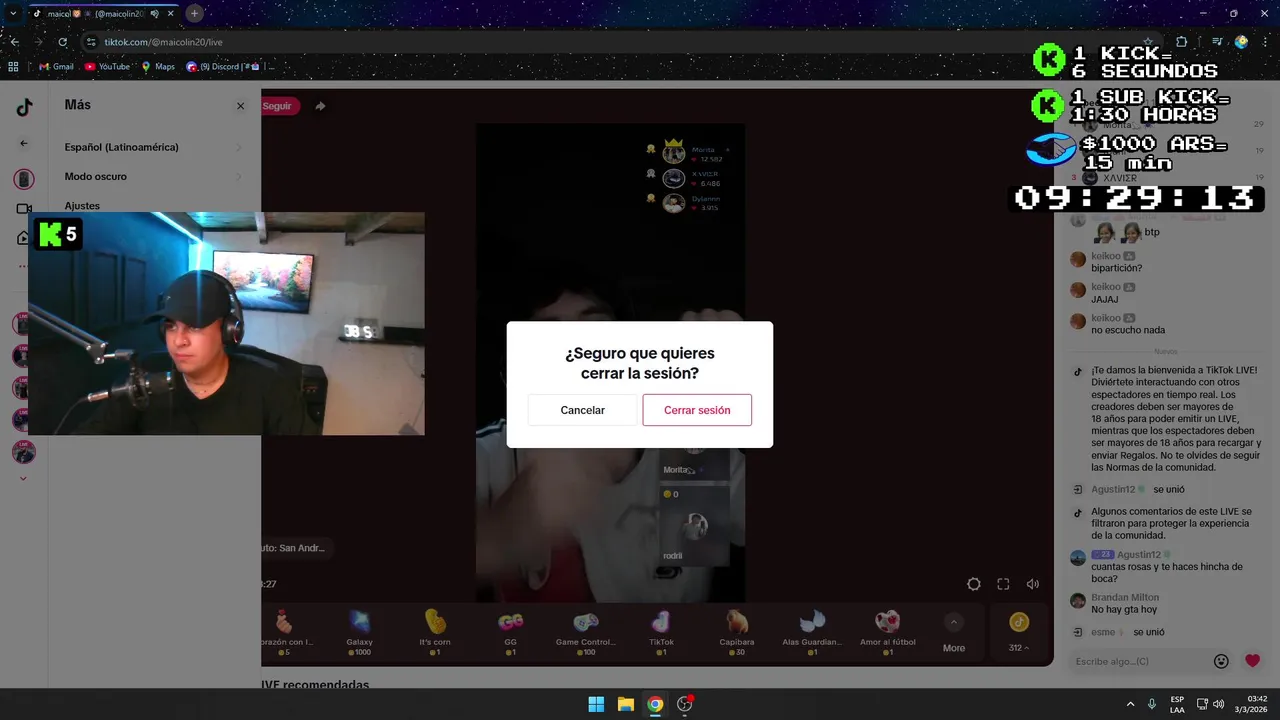Open the player settings gear icon
Screen dimensions: 1280x720
[x=973, y=585]
